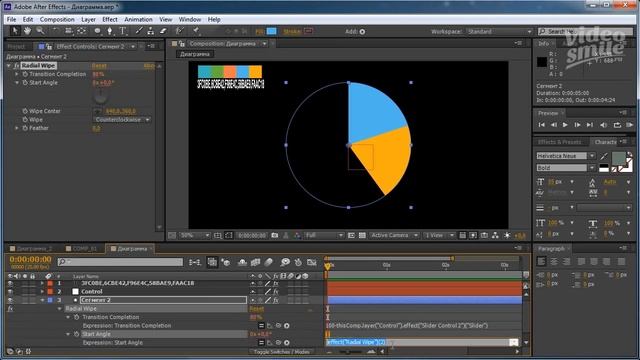
Task: Click the Wipe Center crosshair button
Action: pyautogui.click(x=97, y=111)
